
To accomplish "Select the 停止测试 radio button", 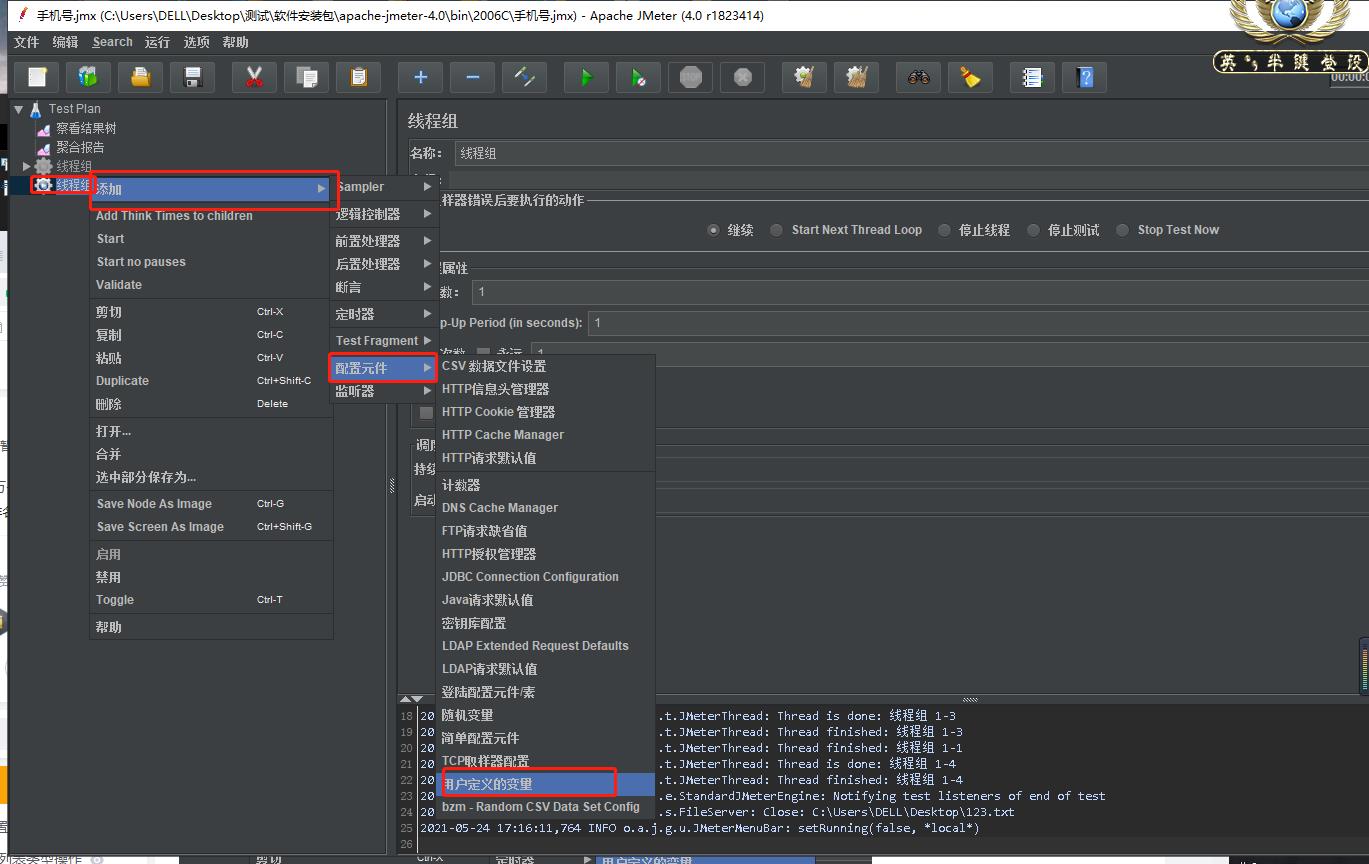I will tap(1033, 230).
